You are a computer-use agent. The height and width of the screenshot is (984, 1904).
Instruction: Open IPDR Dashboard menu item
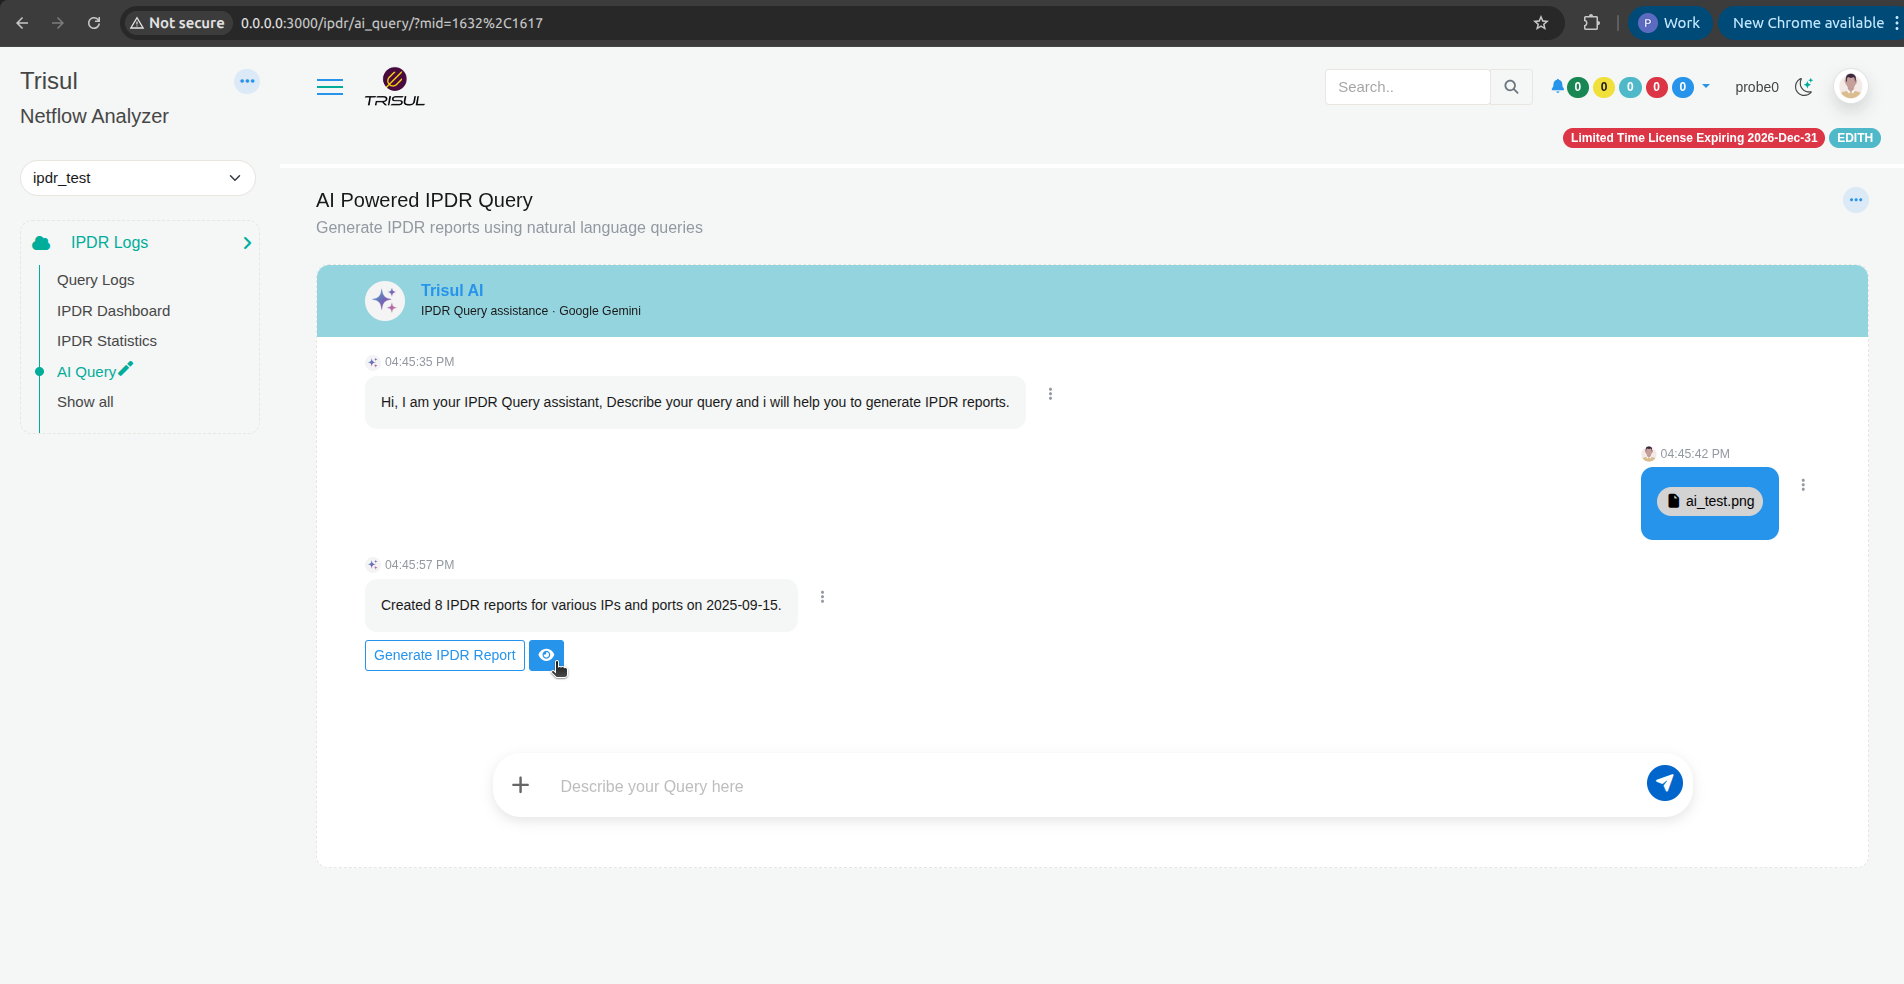(113, 311)
